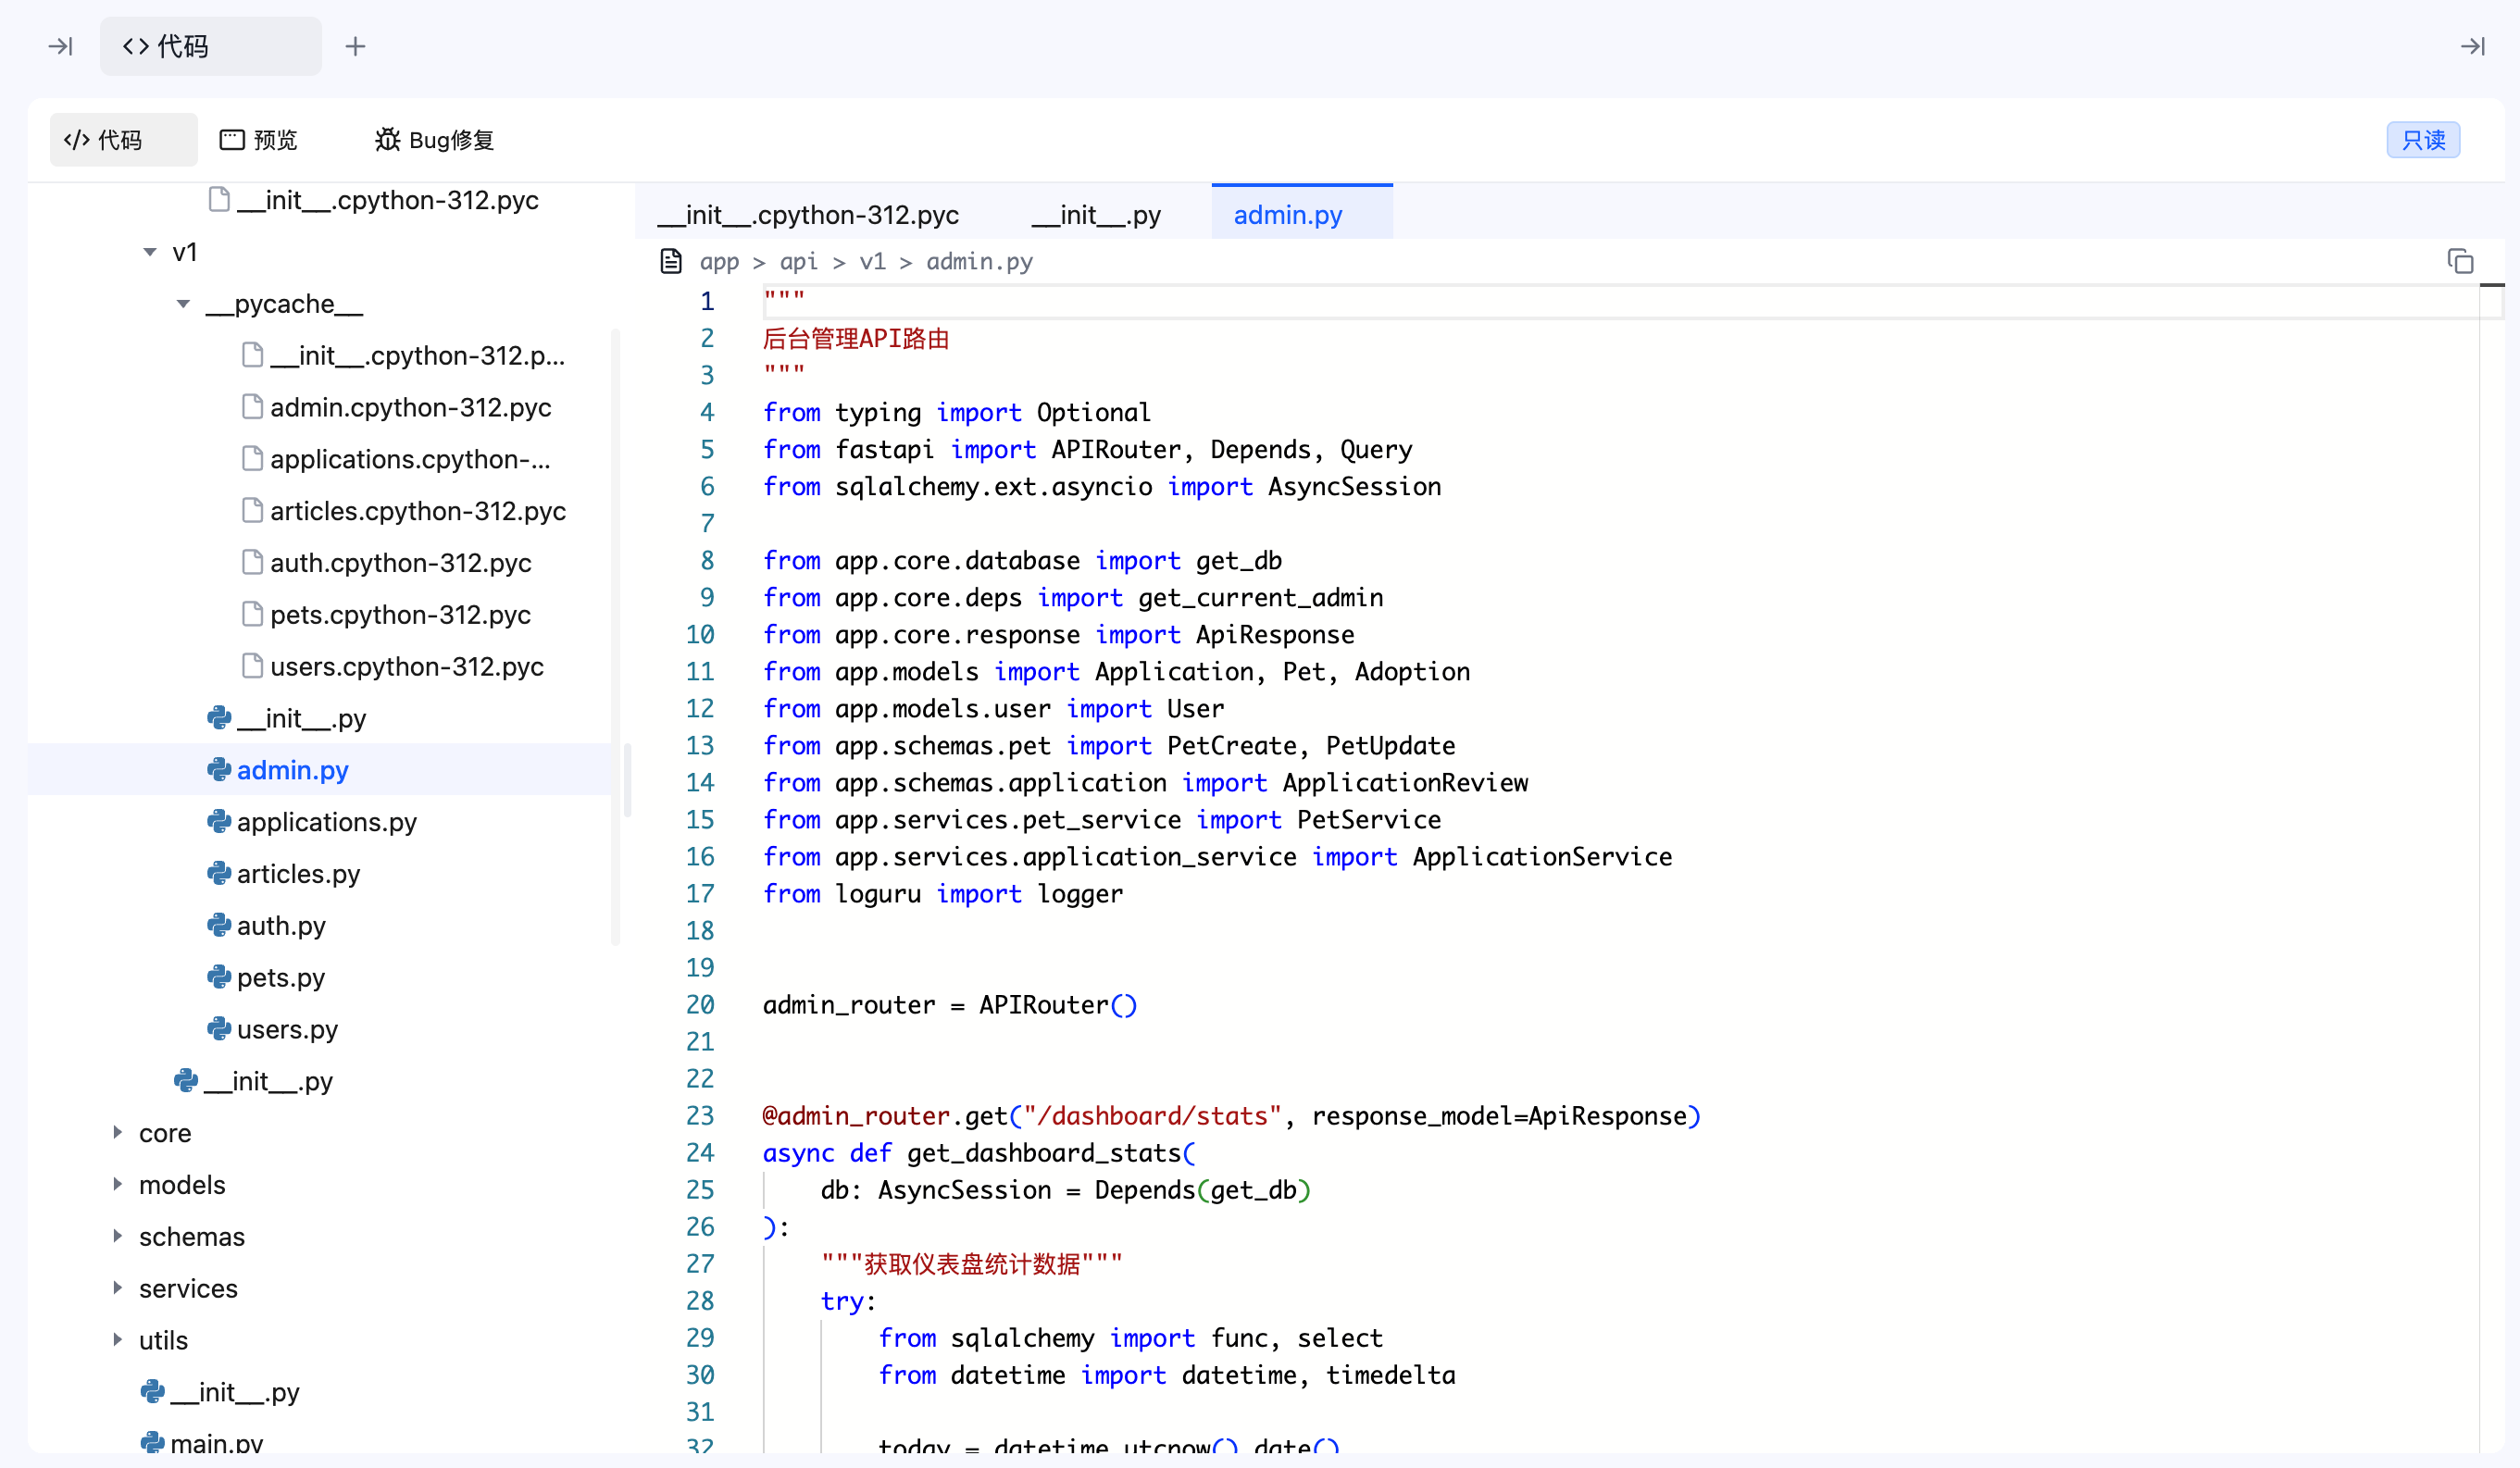Add a new tab with plus icon

(355, 46)
